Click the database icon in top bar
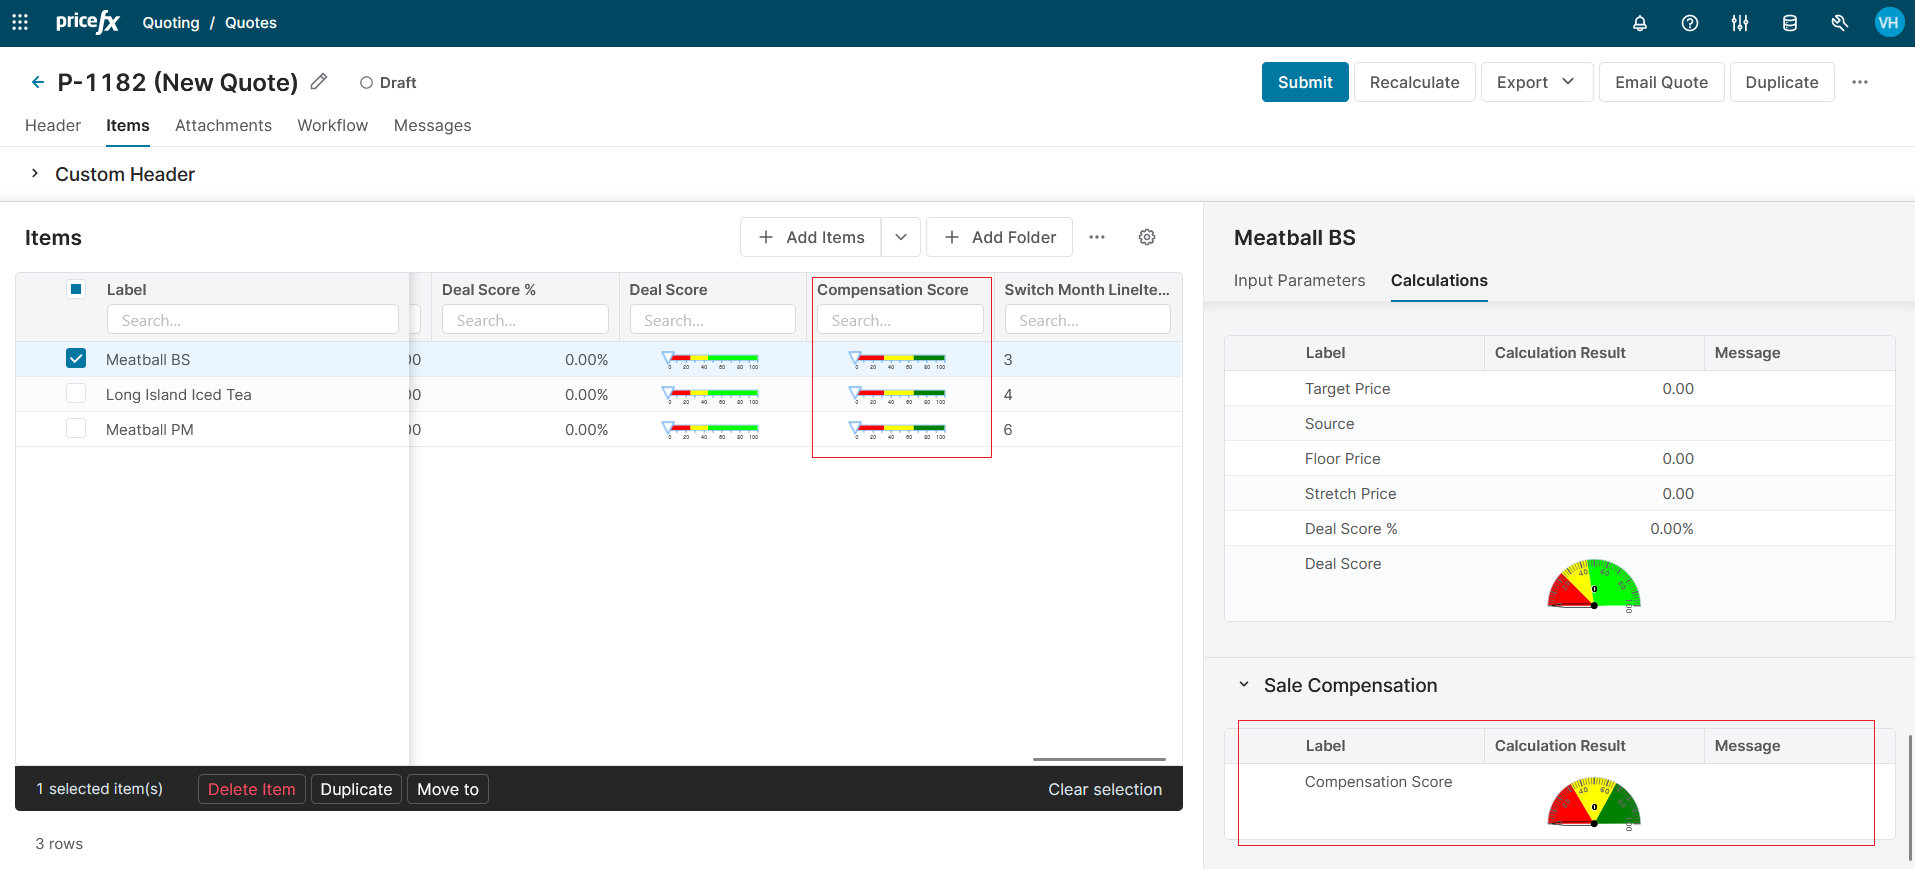Viewport: 1915px width, 869px height. click(1790, 23)
